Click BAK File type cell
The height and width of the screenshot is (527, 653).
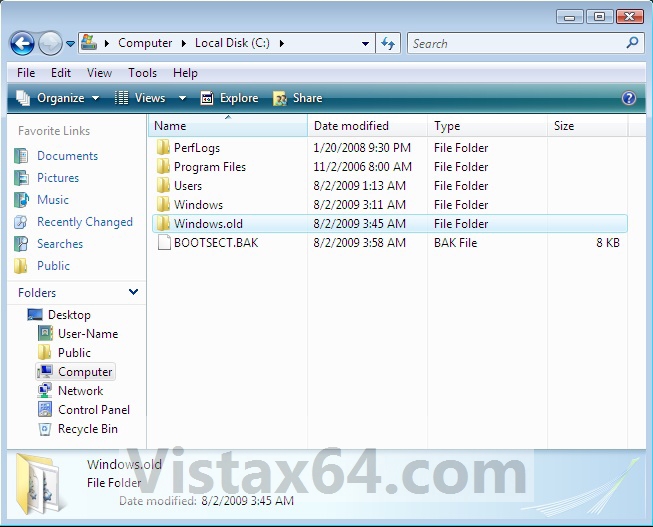tap(456, 243)
